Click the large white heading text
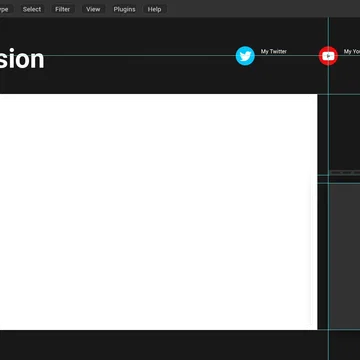This screenshot has height=360, width=360. click(22, 59)
